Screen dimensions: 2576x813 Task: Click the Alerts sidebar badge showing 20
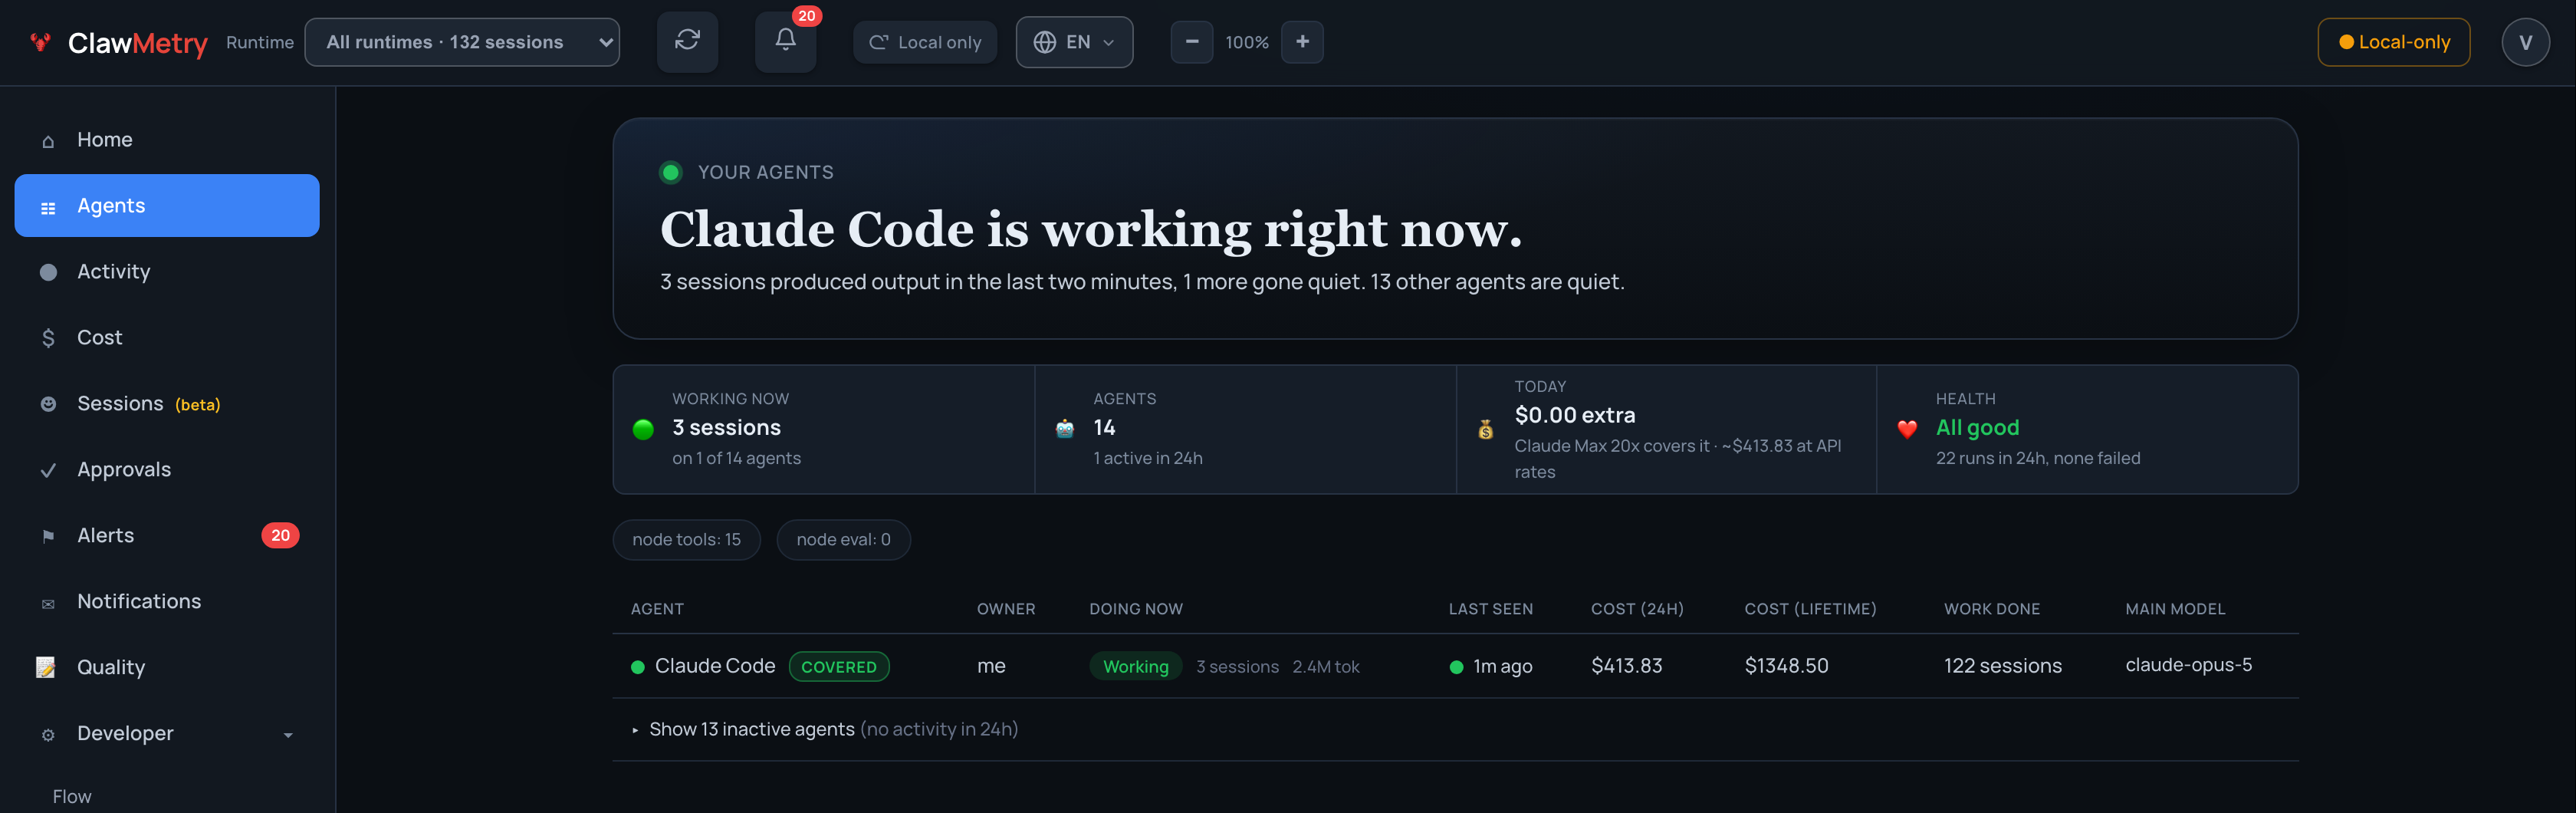280,535
